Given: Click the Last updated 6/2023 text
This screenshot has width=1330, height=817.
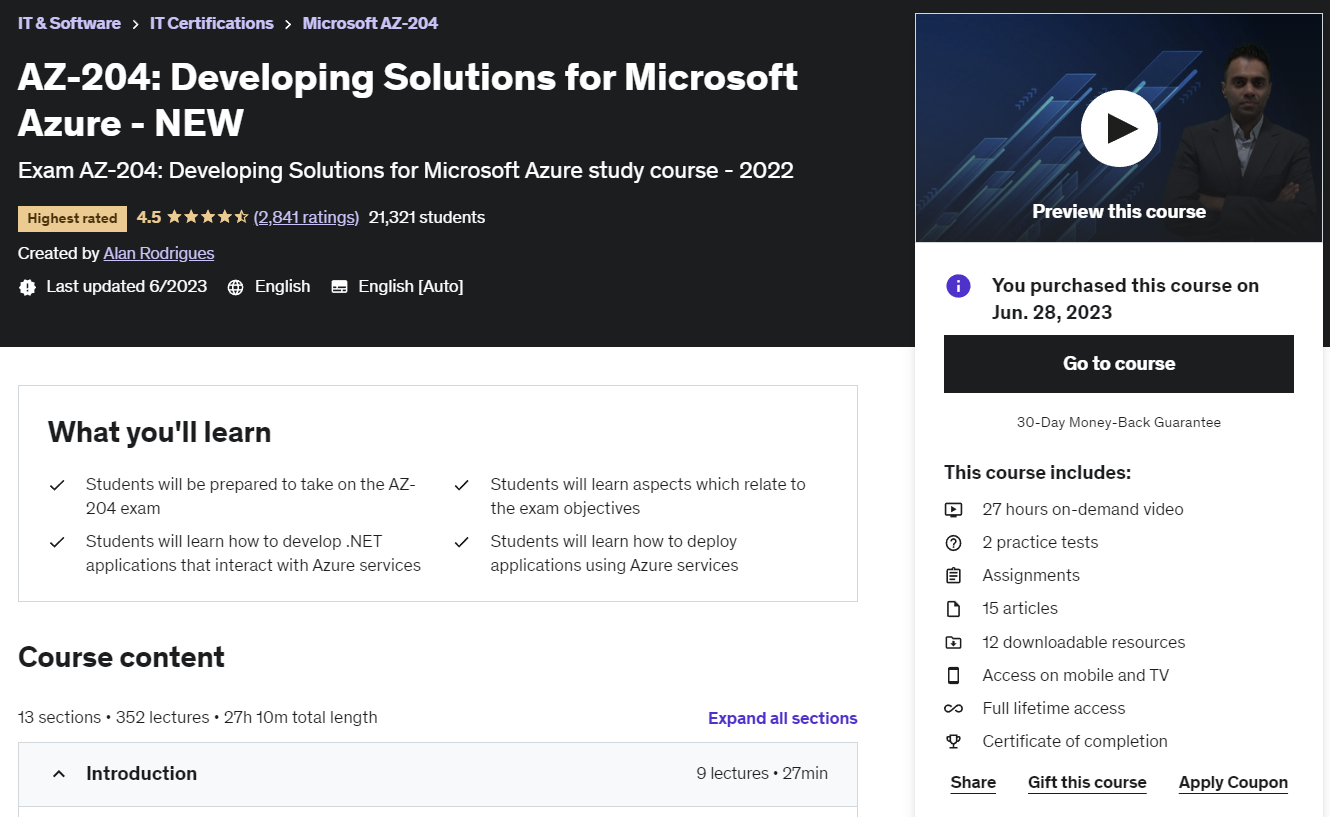Looking at the screenshot, I should click(127, 286).
